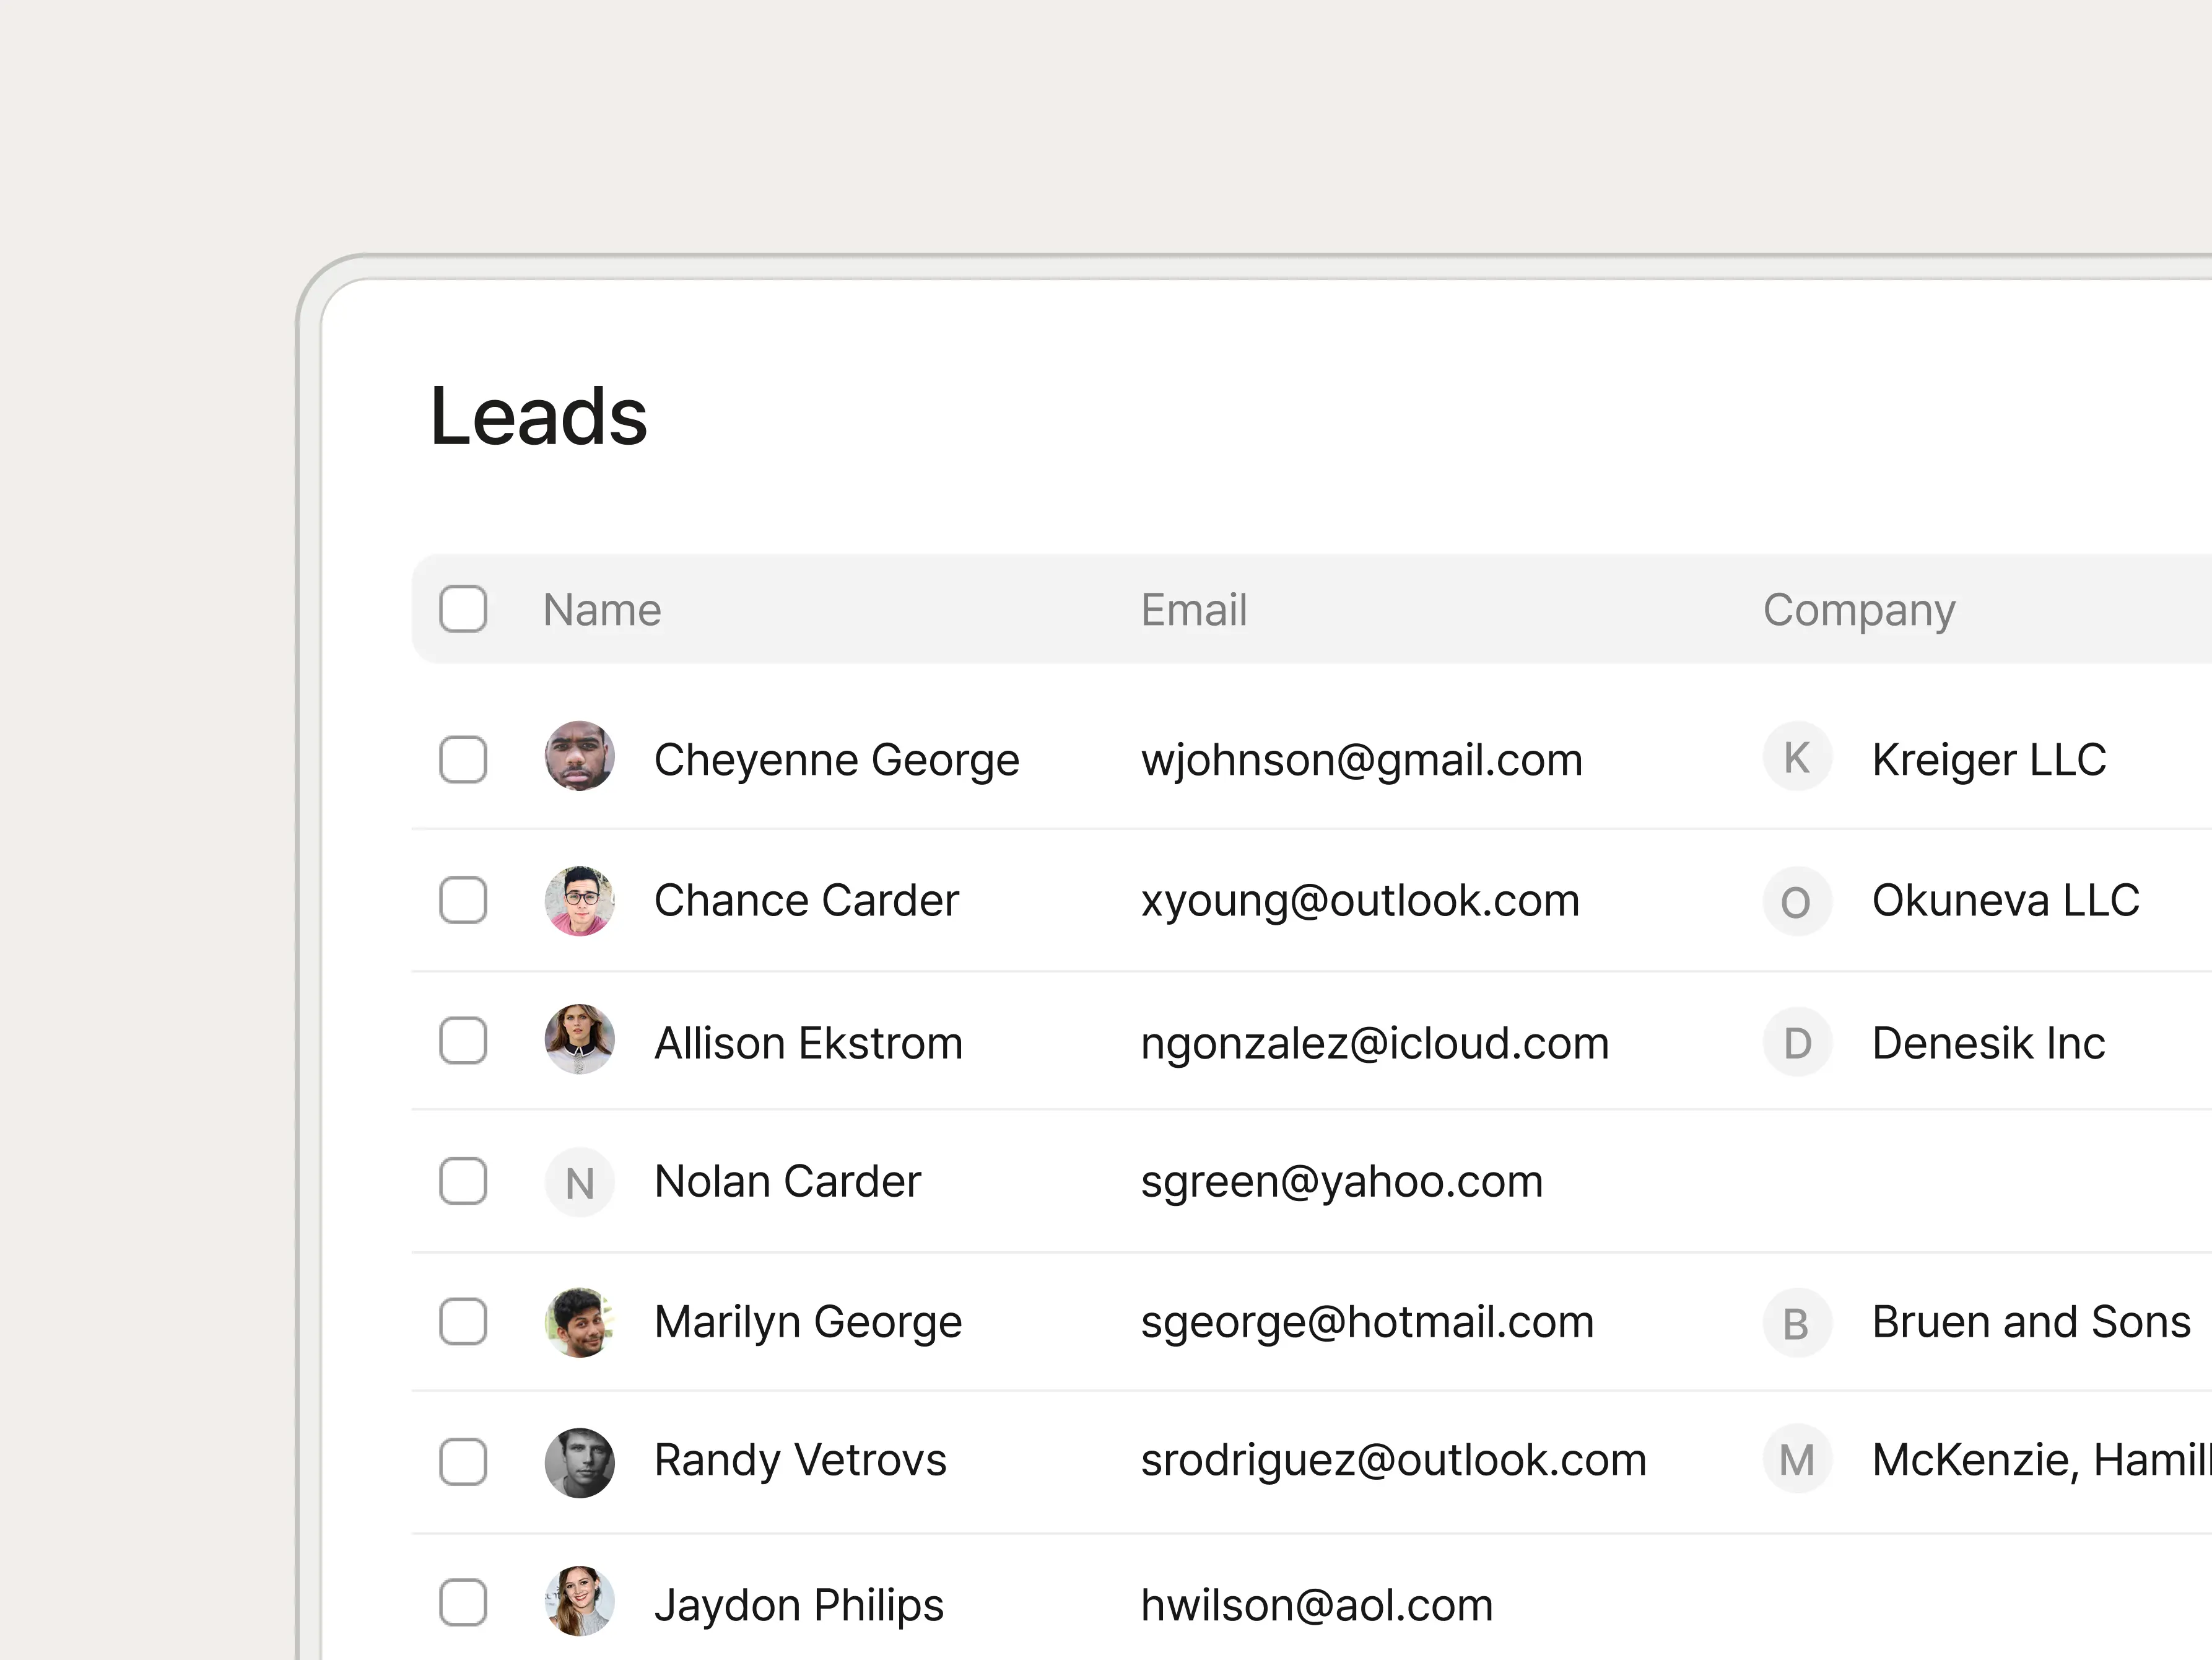This screenshot has width=2212, height=1660.
Task: Sort the table by the Name column
Action: tap(601, 609)
